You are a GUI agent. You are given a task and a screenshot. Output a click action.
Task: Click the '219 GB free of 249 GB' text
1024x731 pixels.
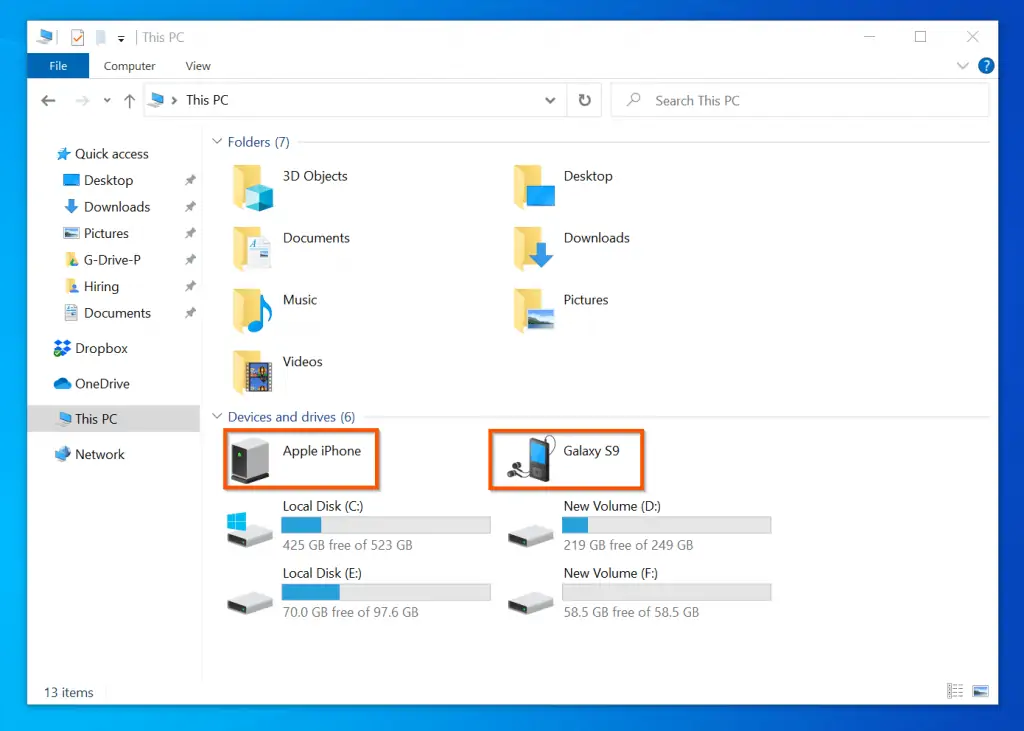pyautogui.click(x=628, y=545)
